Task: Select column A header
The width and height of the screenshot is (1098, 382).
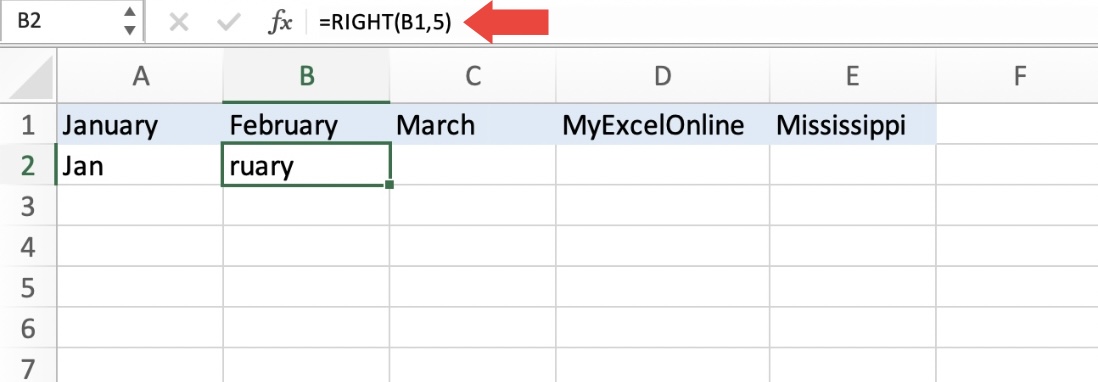Action: (140, 76)
